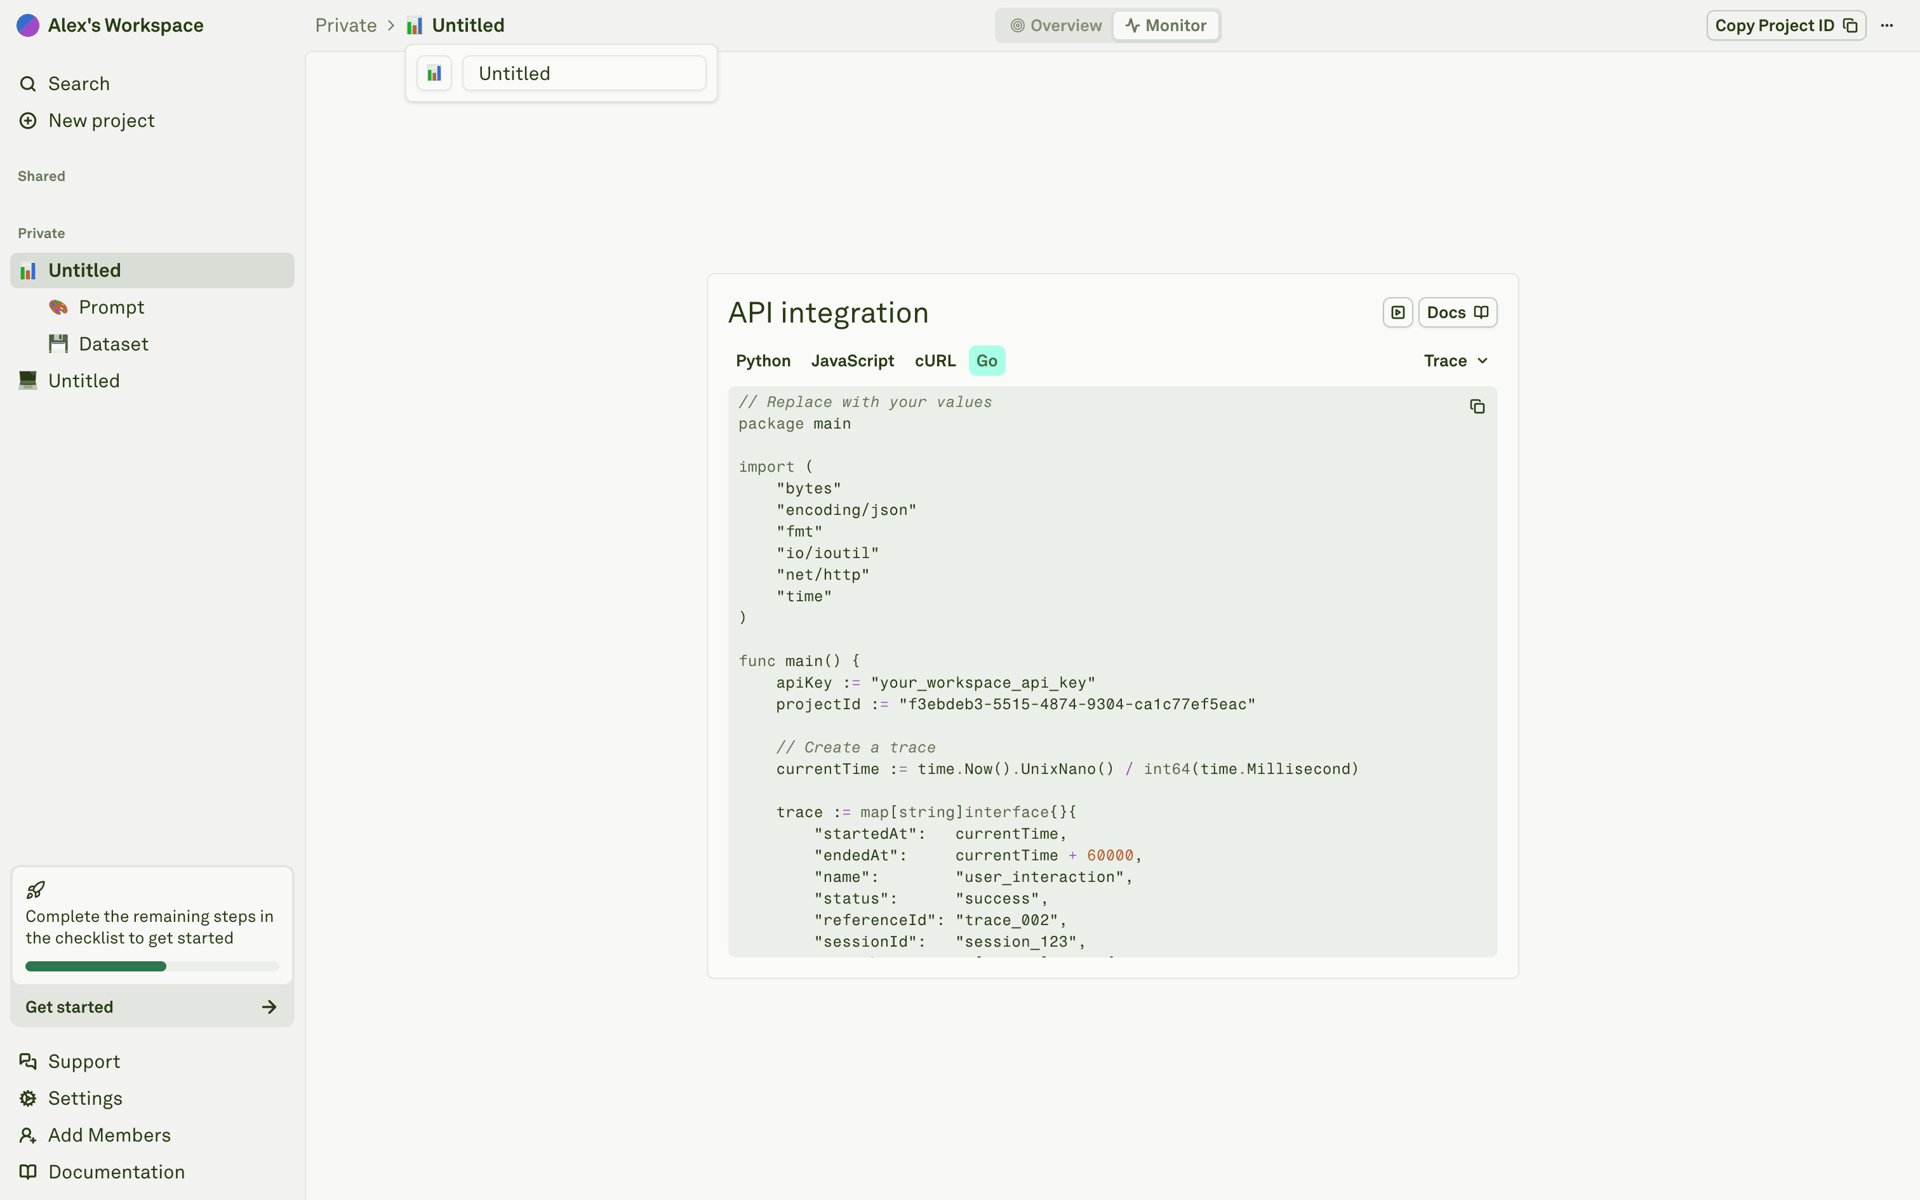Click Get started in checklist card
This screenshot has width=1920, height=1200.
pyautogui.click(x=152, y=1007)
